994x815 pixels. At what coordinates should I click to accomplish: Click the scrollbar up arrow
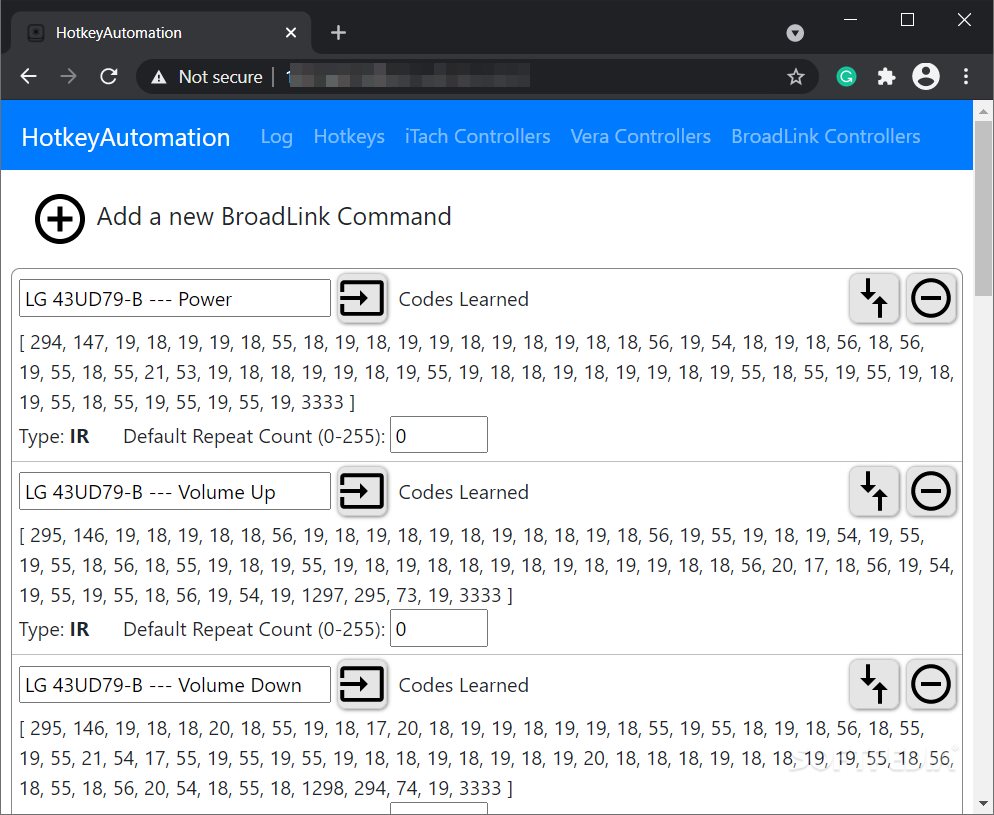(983, 112)
